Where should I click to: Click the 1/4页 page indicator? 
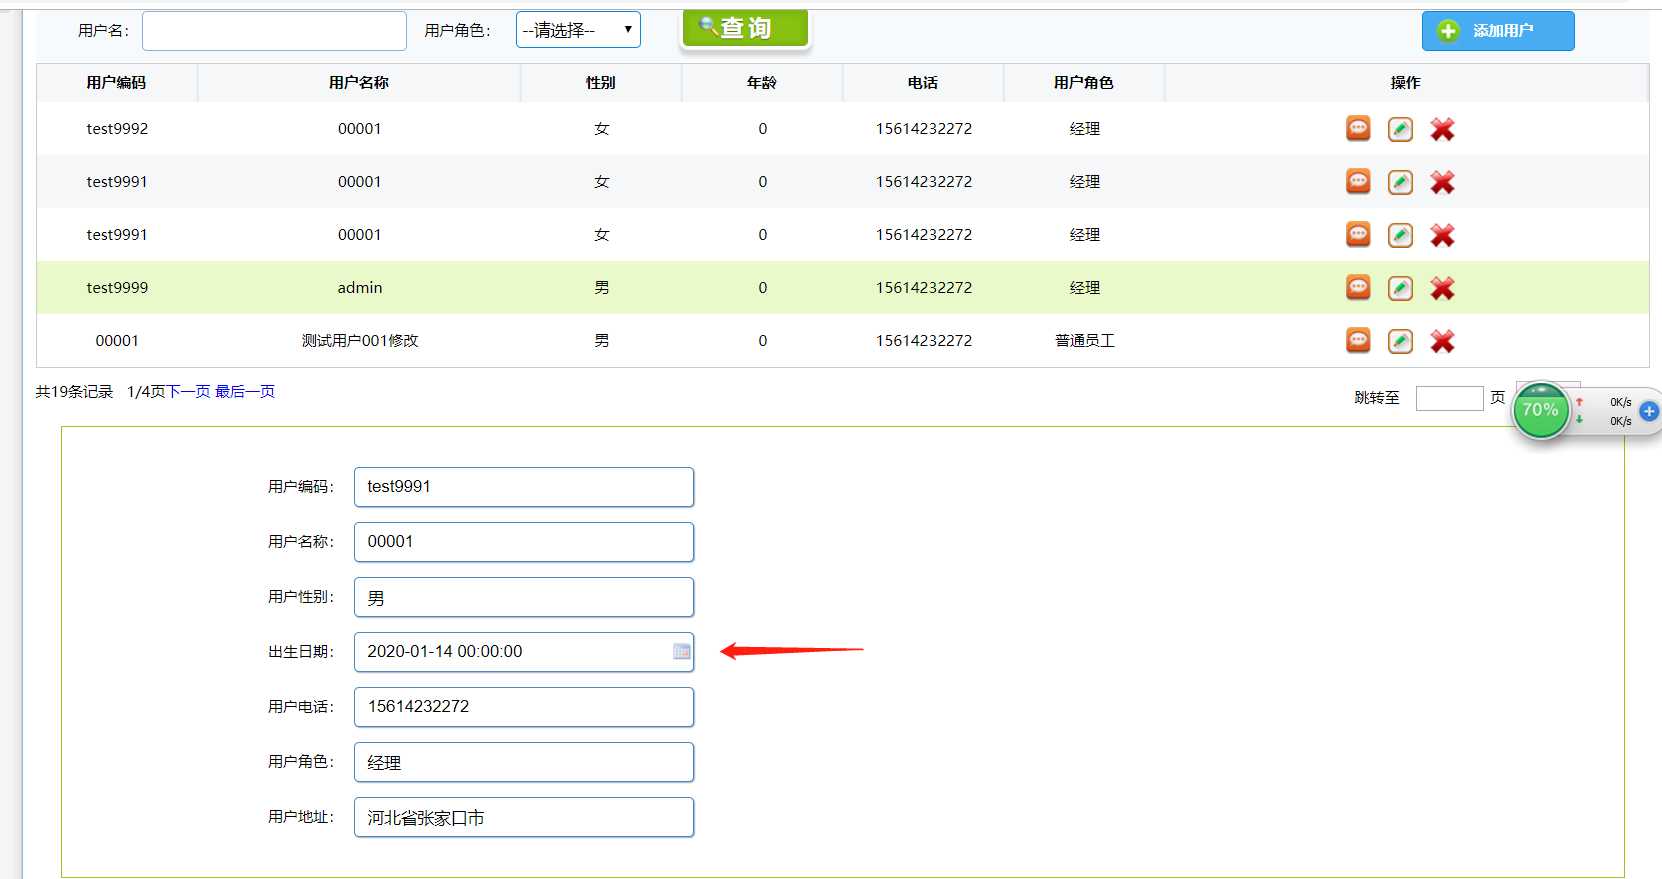pos(146,392)
